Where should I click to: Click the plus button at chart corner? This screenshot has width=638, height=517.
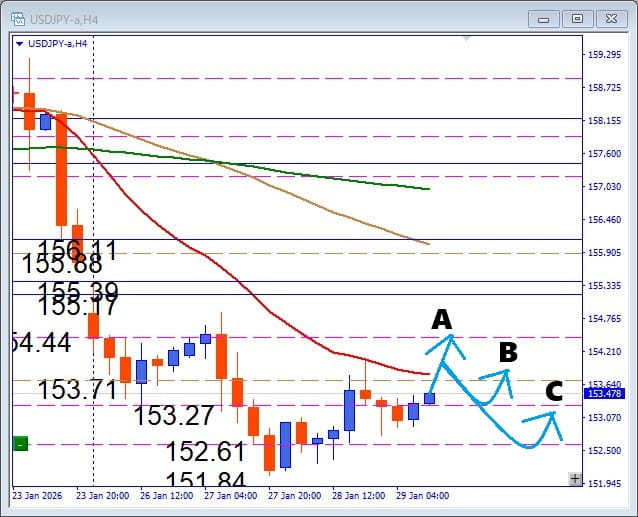click(x=575, y=479)
